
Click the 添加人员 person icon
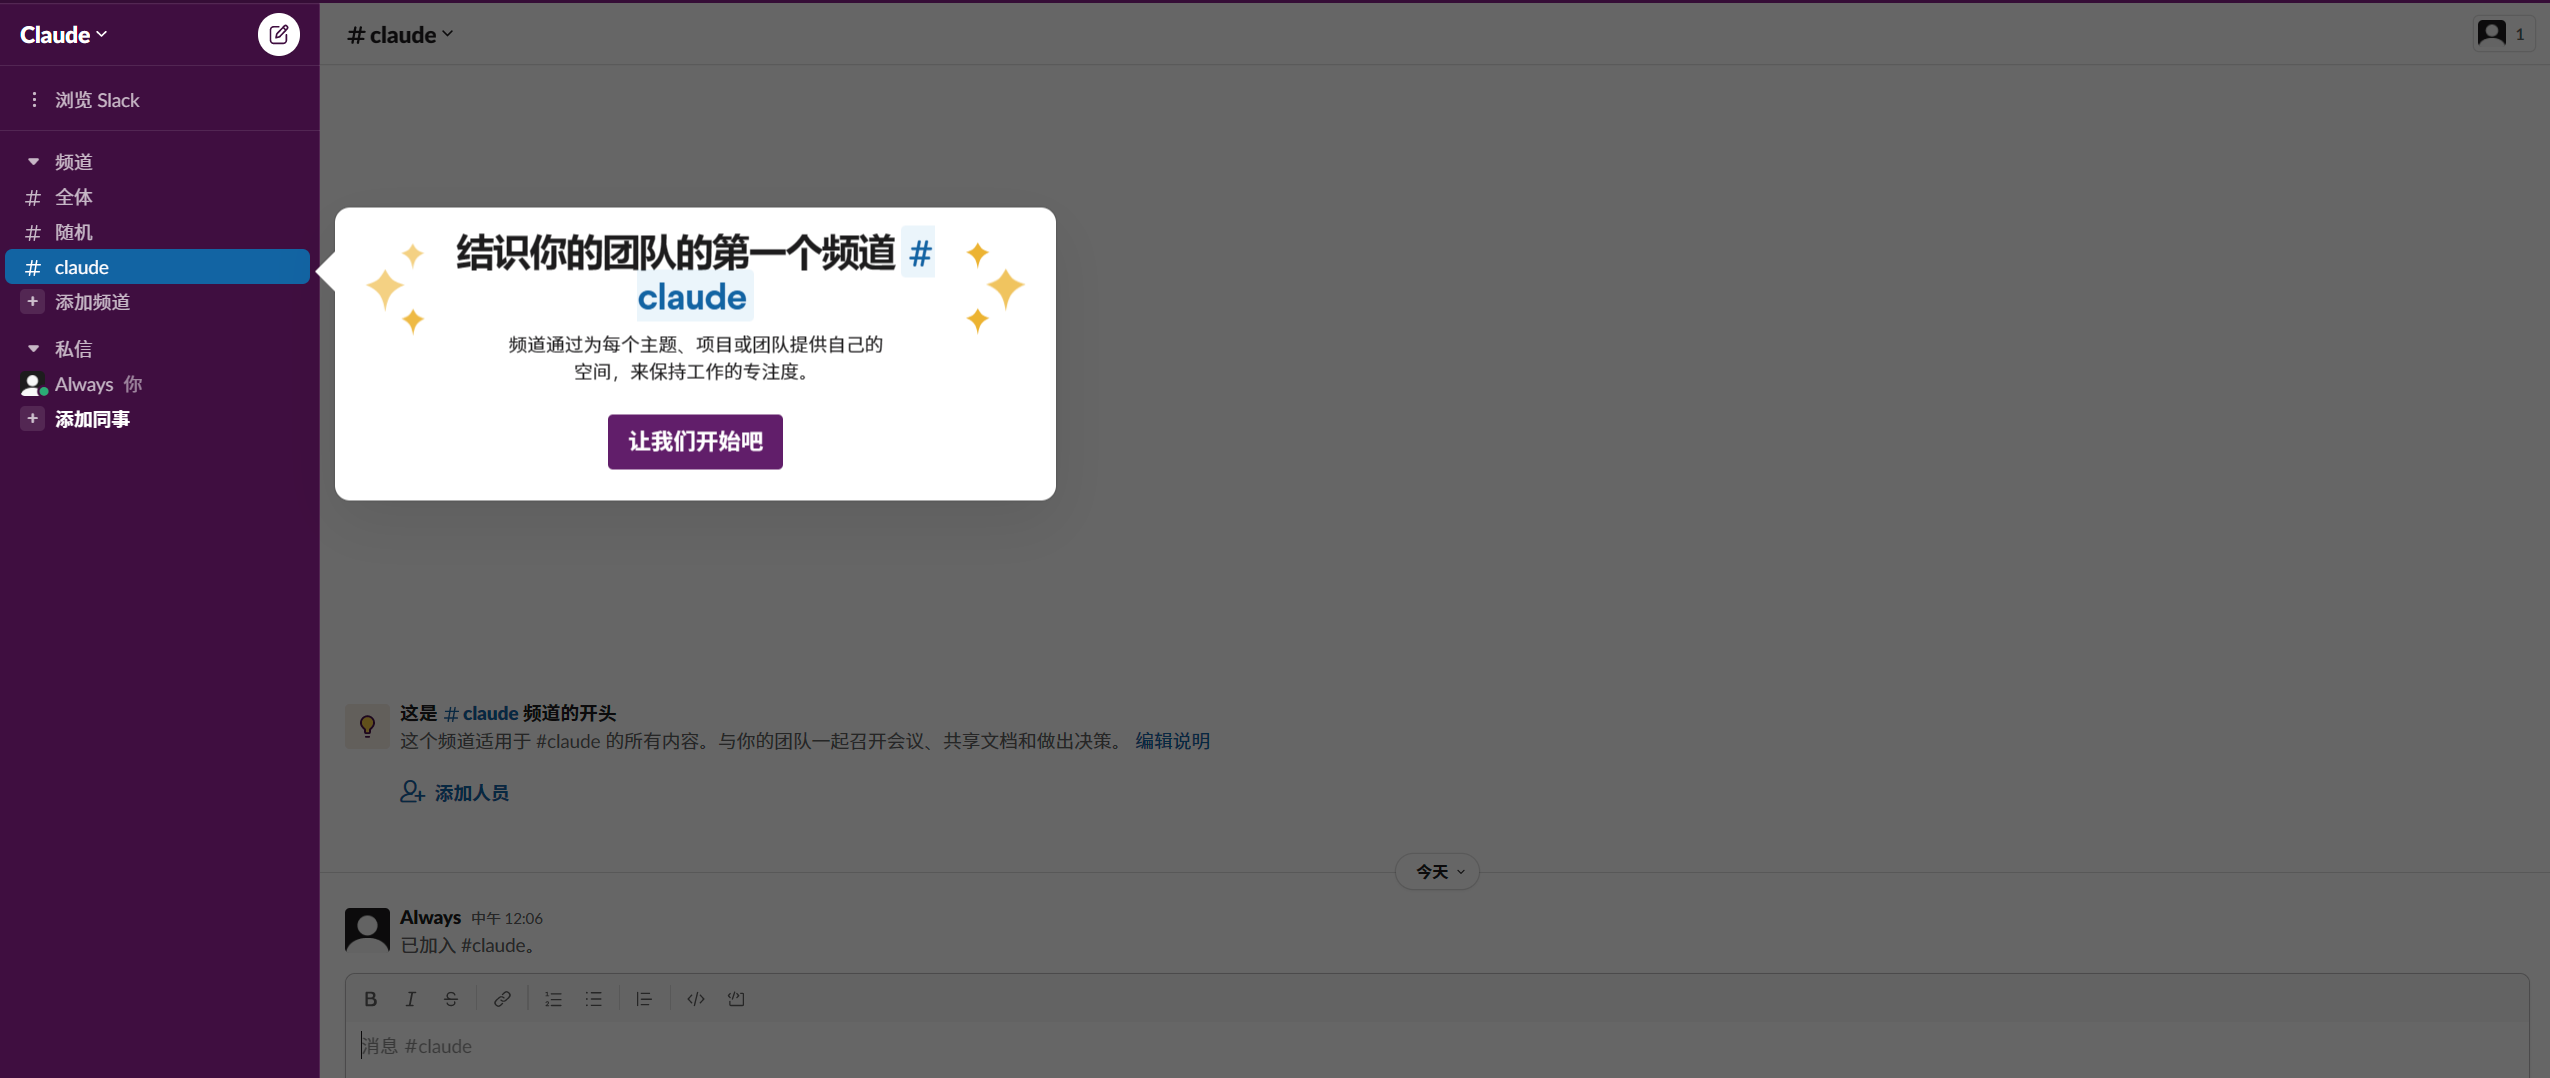coord(412,792)
